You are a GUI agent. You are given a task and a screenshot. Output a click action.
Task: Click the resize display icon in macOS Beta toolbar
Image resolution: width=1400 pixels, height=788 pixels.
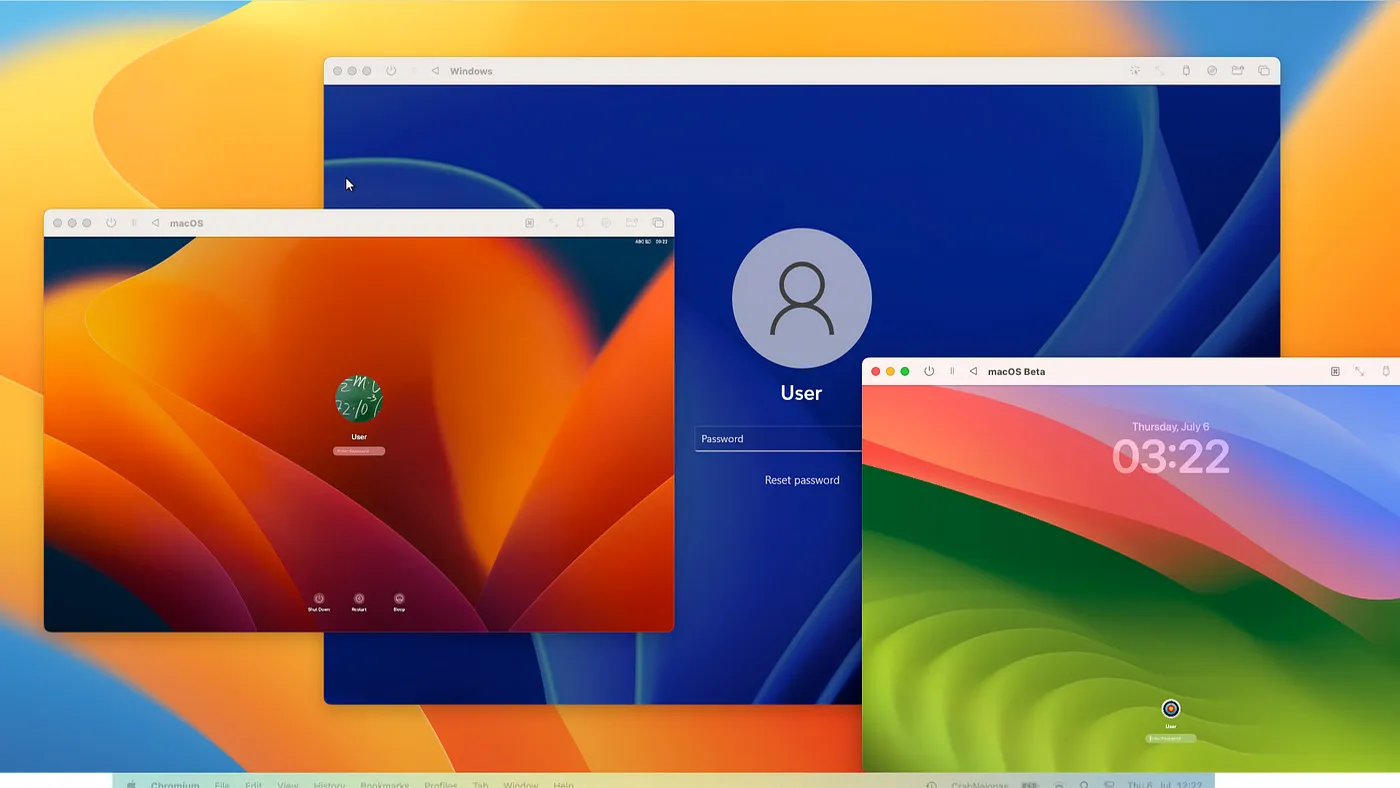(1358, 371)
